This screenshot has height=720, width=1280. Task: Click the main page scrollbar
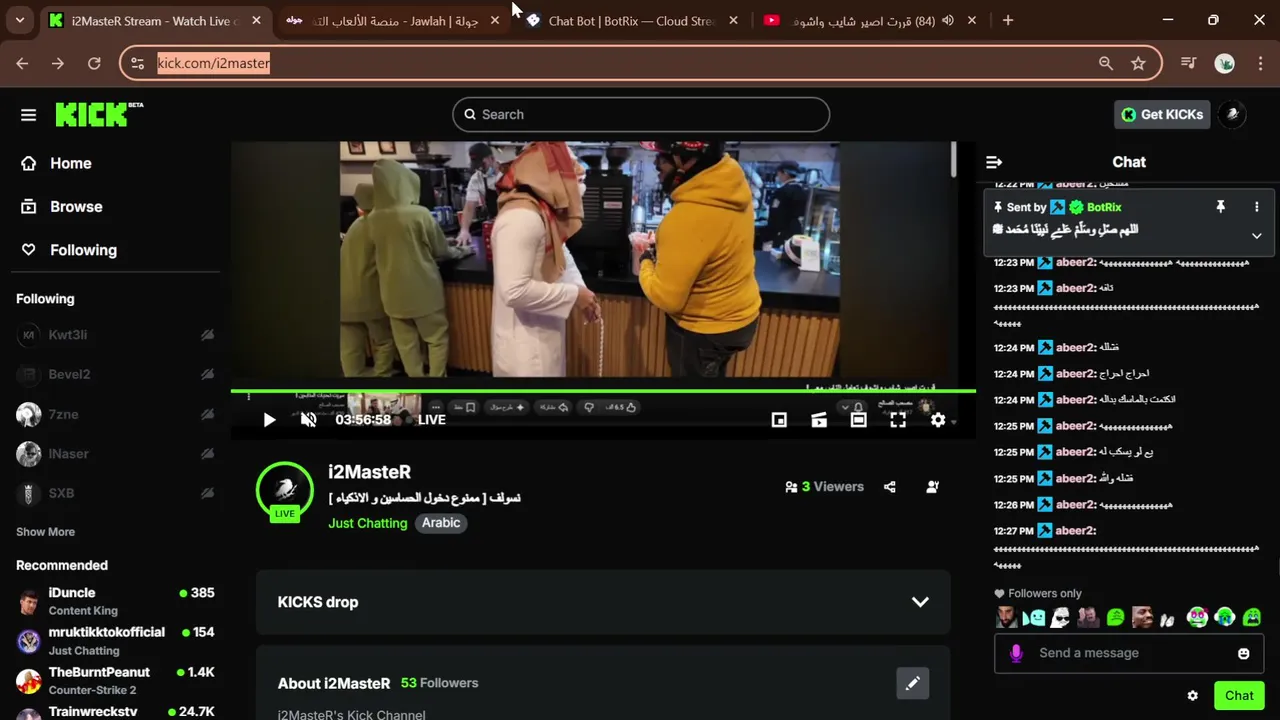point(954,160)
